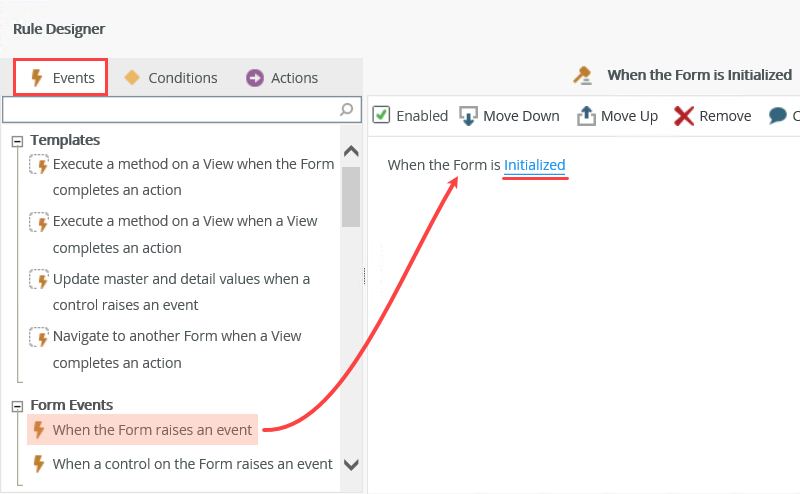This screenshot has height=494, width=800.
Task: Click the lightning icon beside Form raises event
Action: (x=39, y=431)
